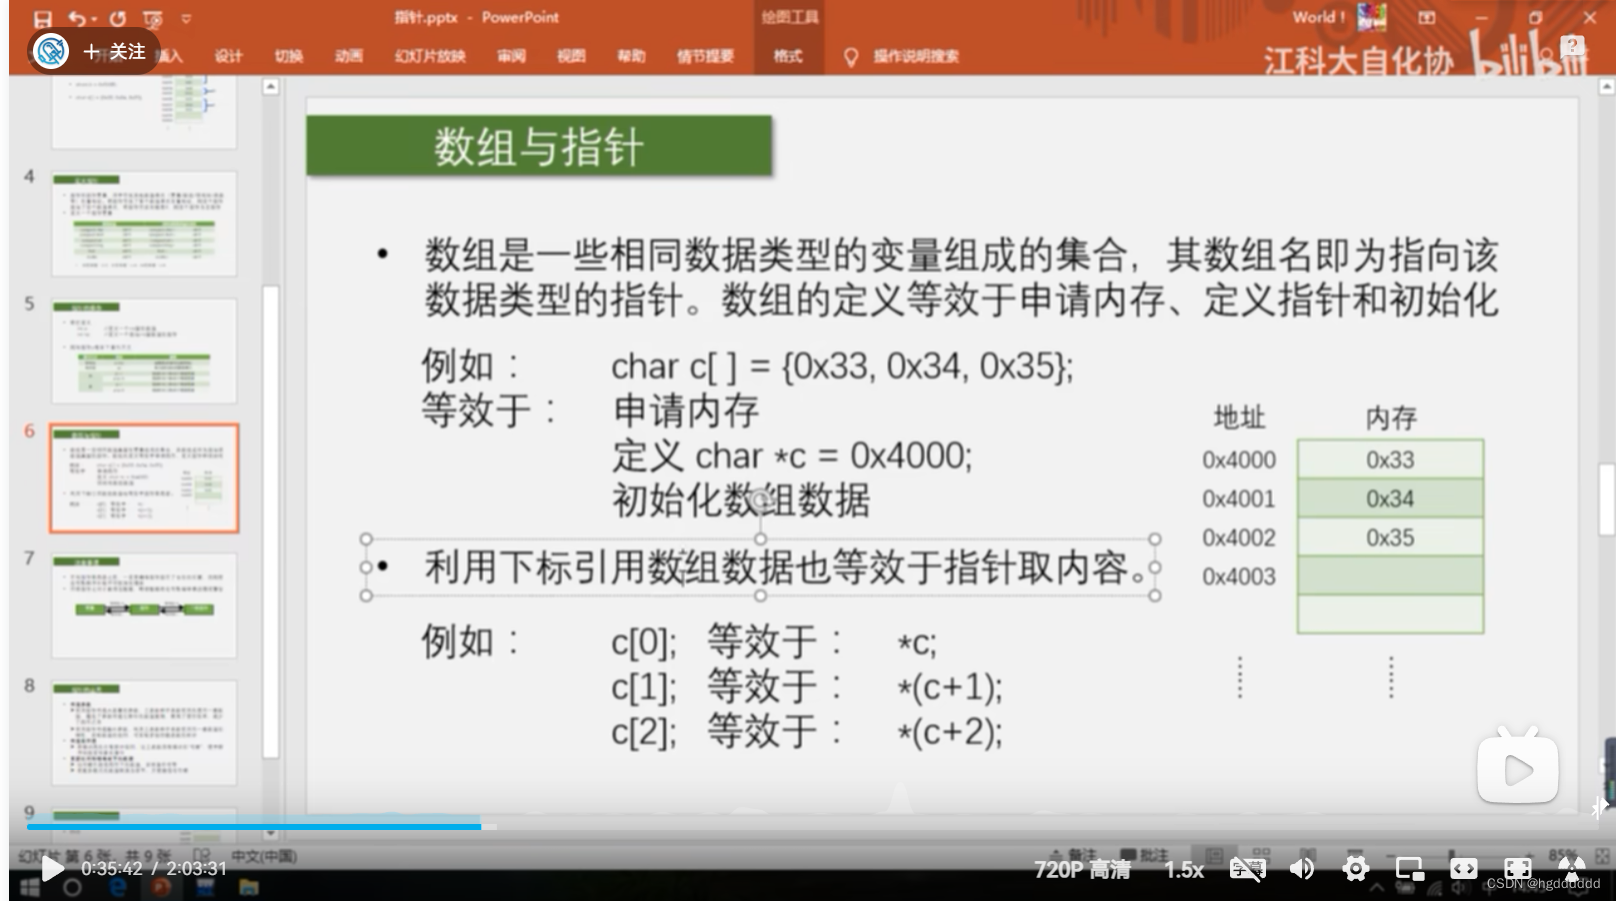Click the Windows Start button in taskbar

tap(29, 888)
